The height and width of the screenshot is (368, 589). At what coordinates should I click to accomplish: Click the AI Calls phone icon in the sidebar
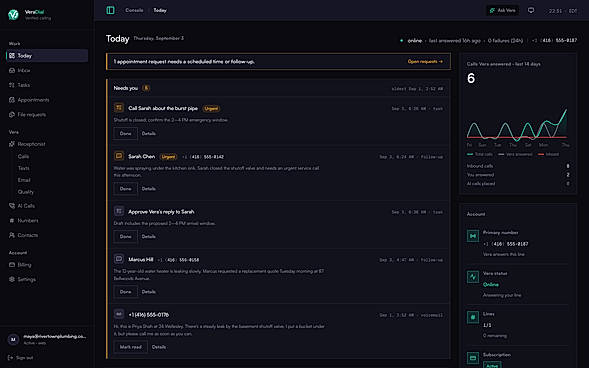coord(12,206)
